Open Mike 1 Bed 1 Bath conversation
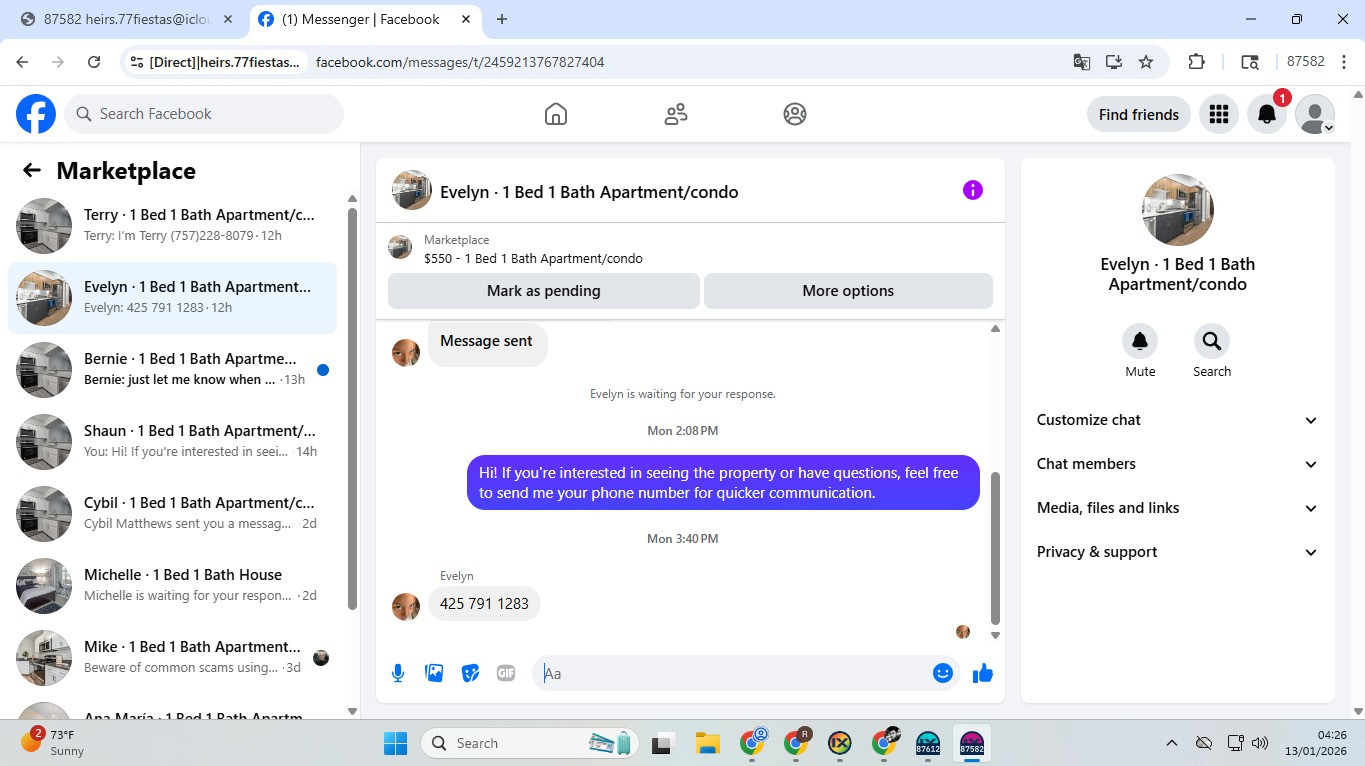 (x=172, y=658)
